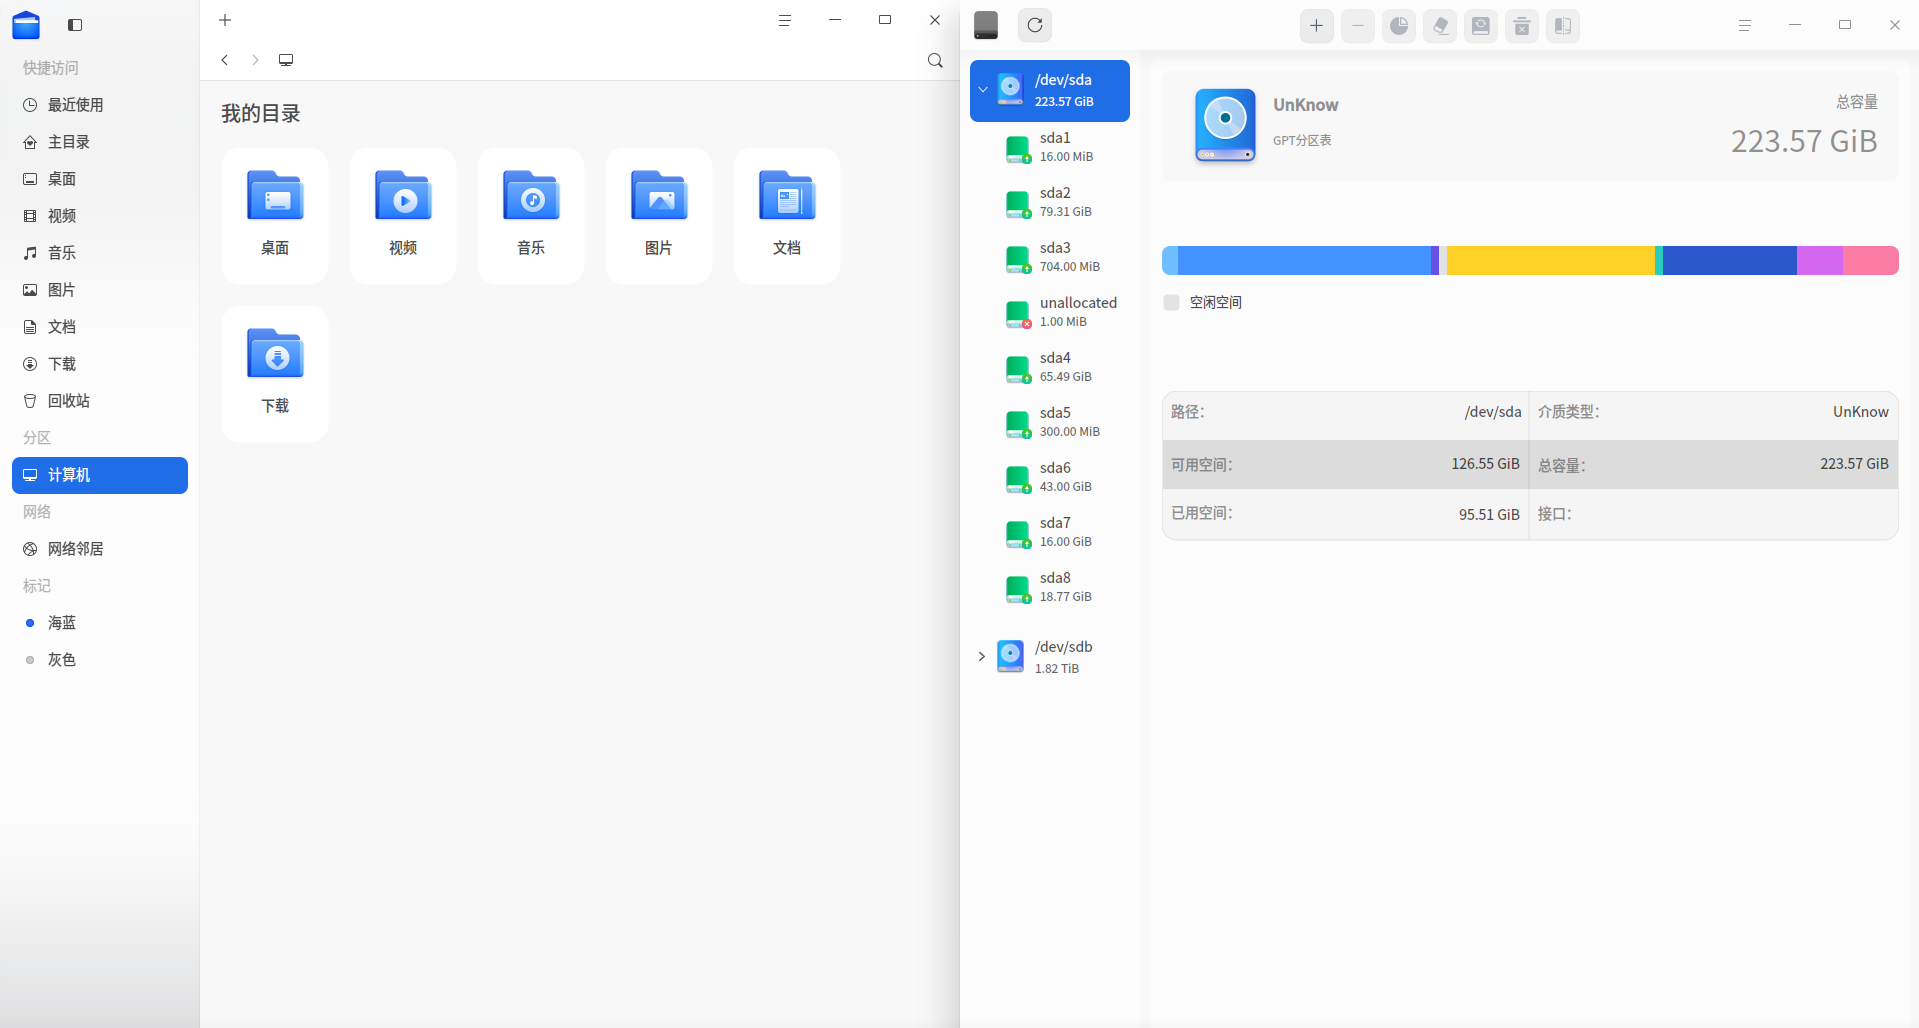The height and width of the screenshot is (1028, 1919).
Task: Select the sda2 79.31 GiB partition
Action: pos(1050,202)
